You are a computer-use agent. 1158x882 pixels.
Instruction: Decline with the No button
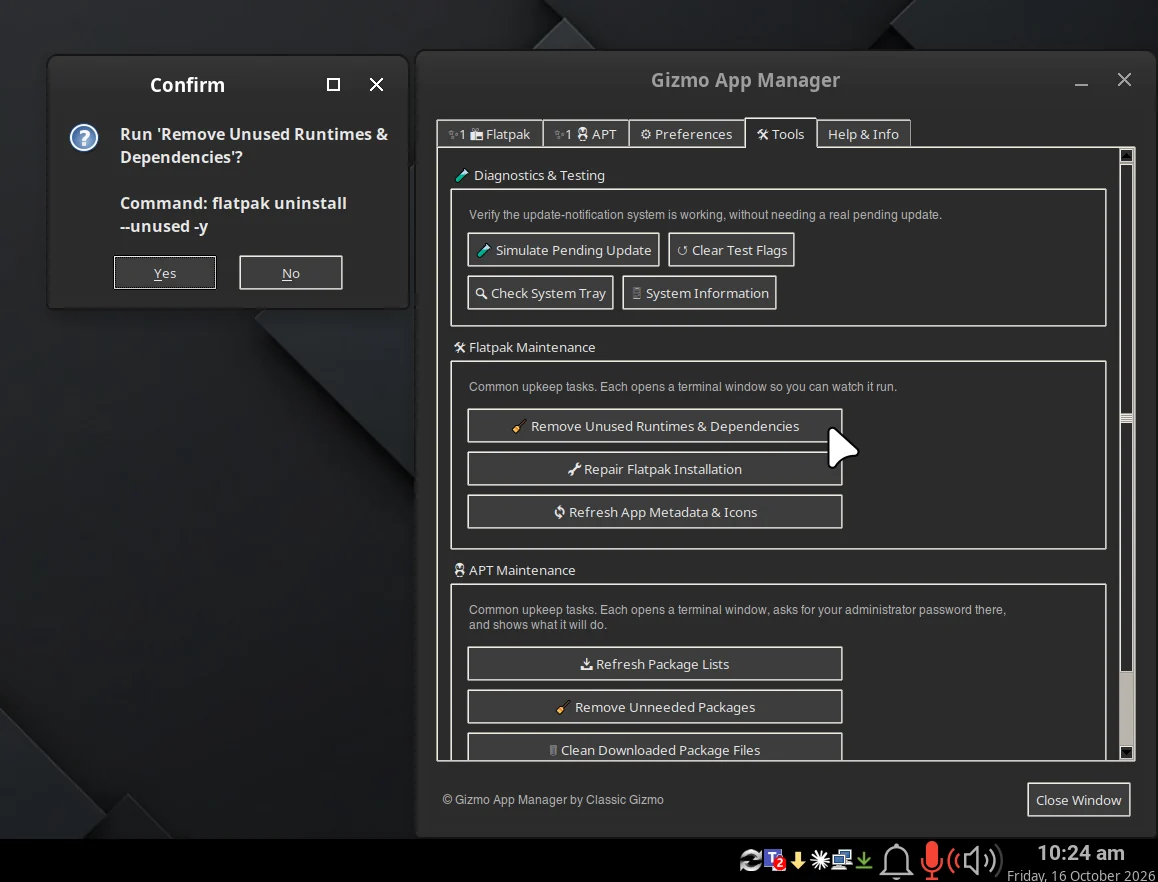pyautogui.click(x=290, y=273)
